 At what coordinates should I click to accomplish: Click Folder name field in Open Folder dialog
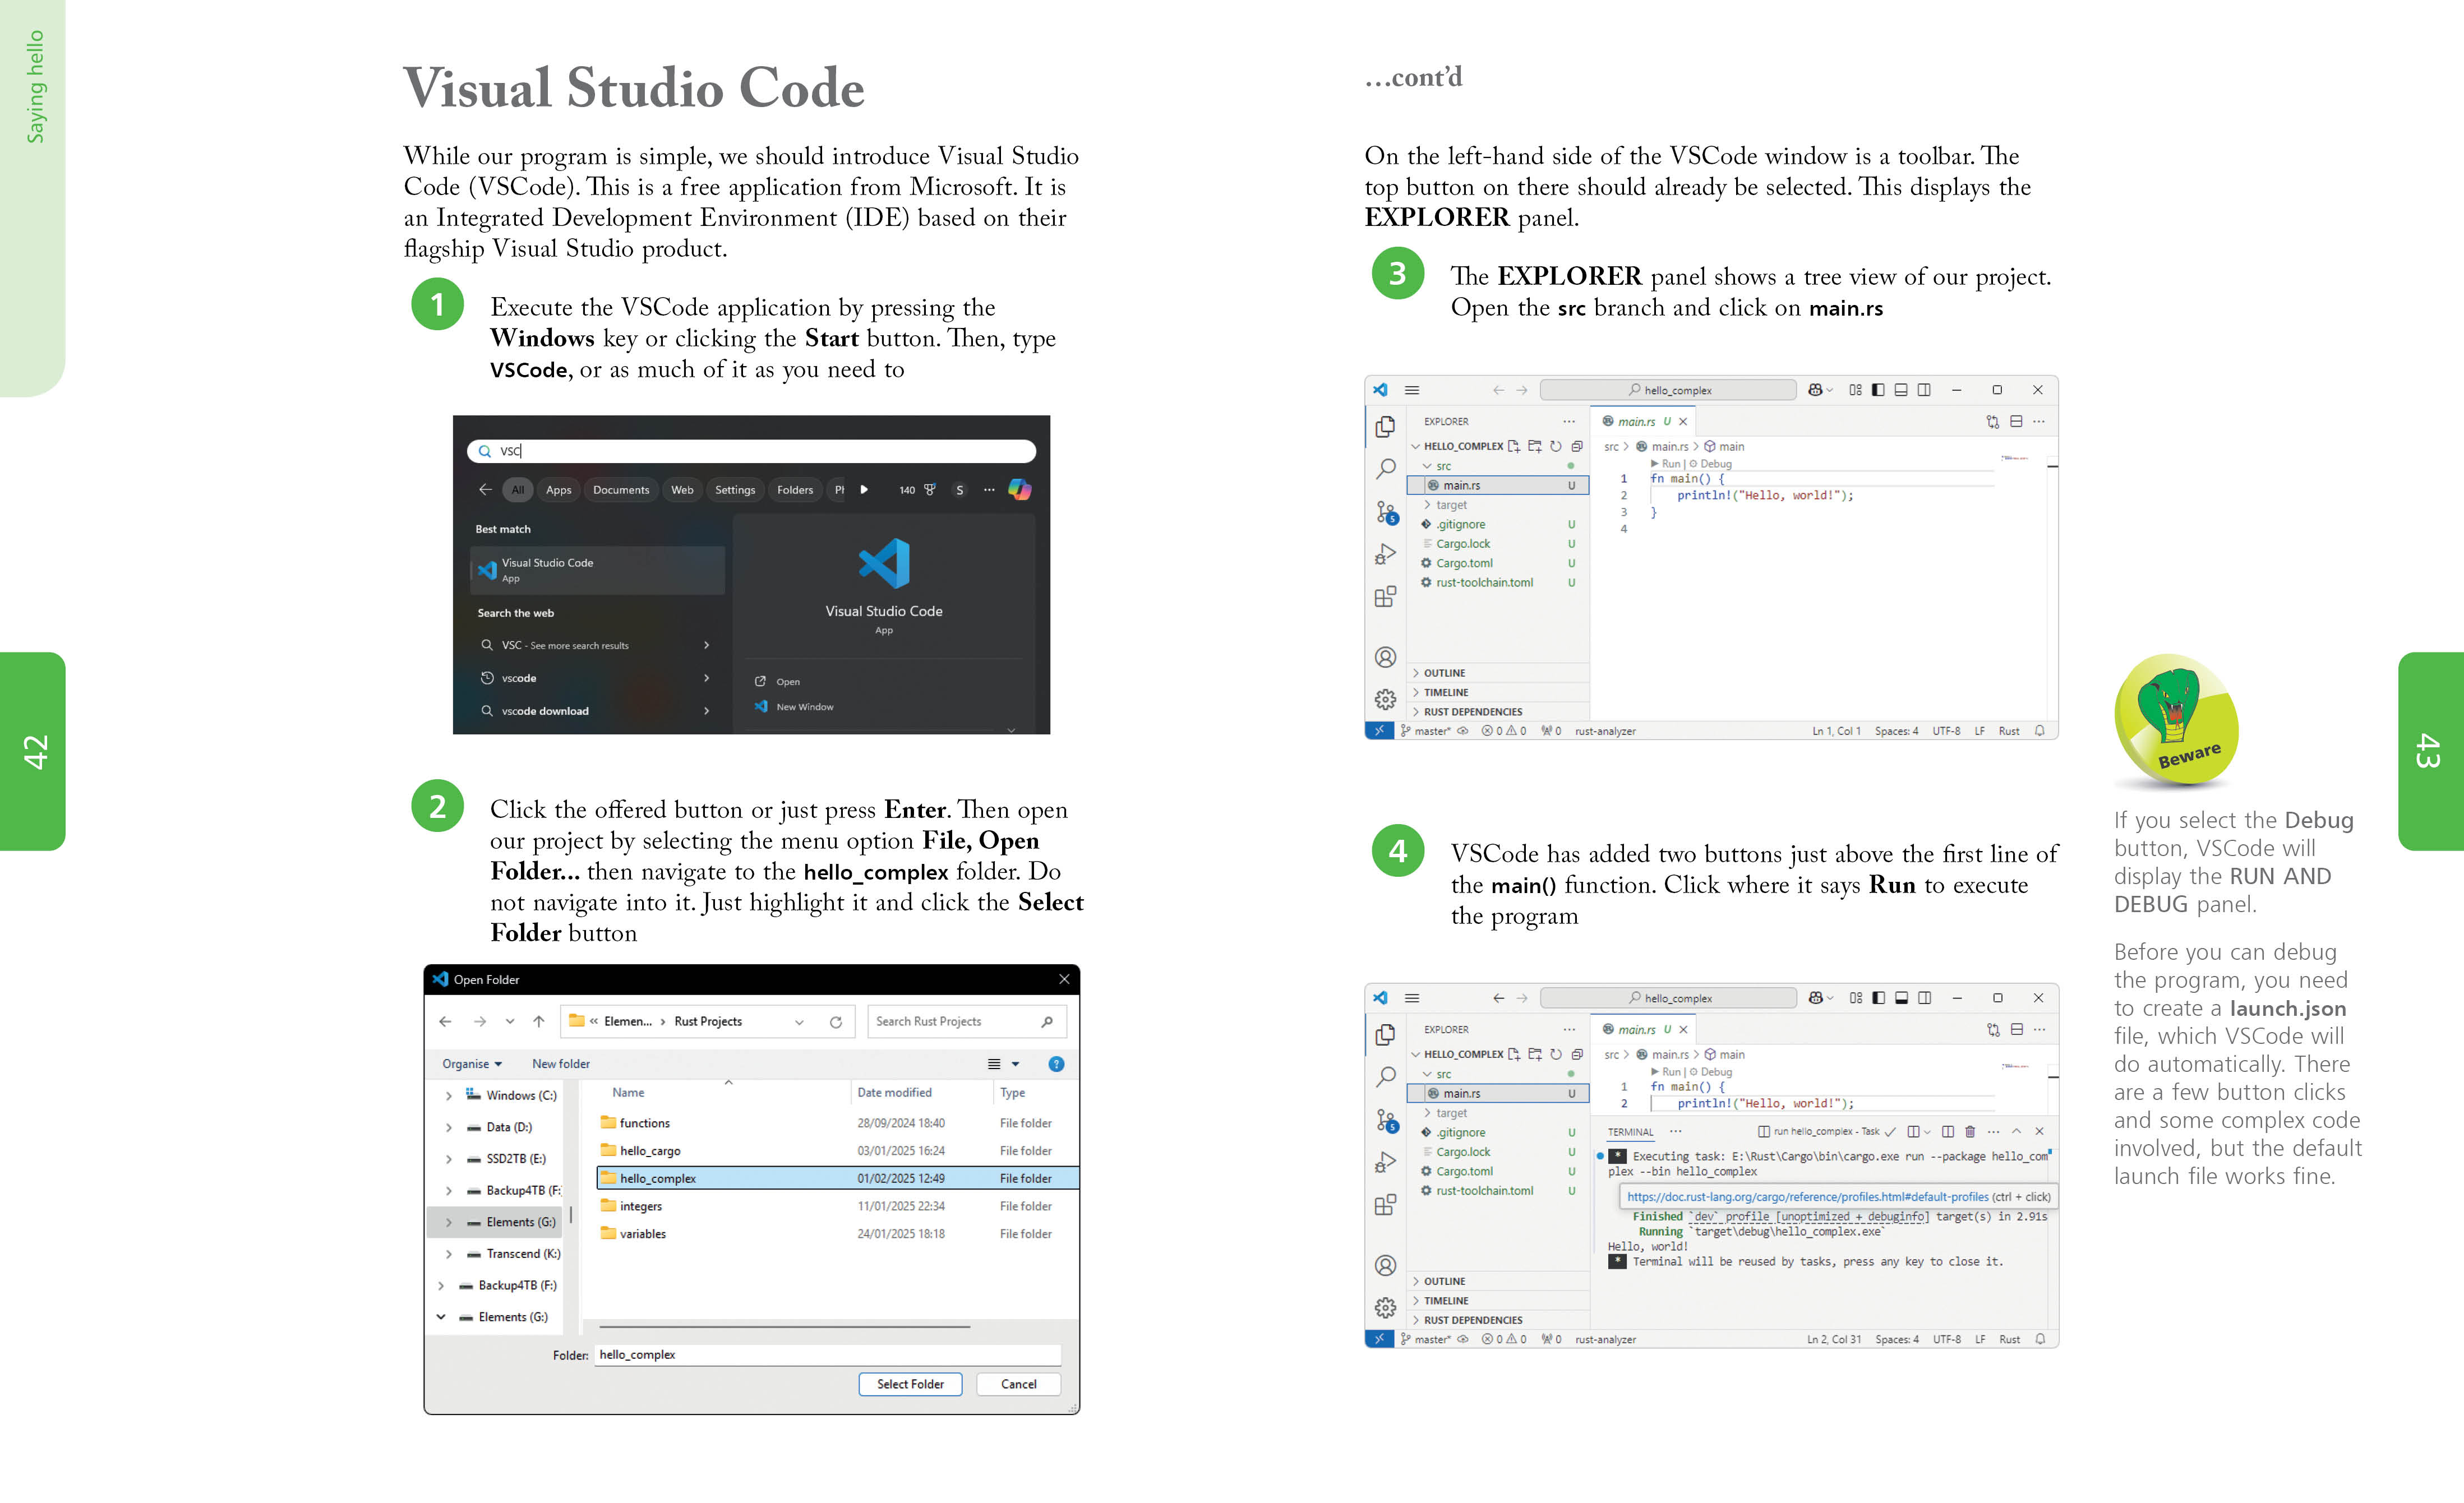click(828, 1355)
